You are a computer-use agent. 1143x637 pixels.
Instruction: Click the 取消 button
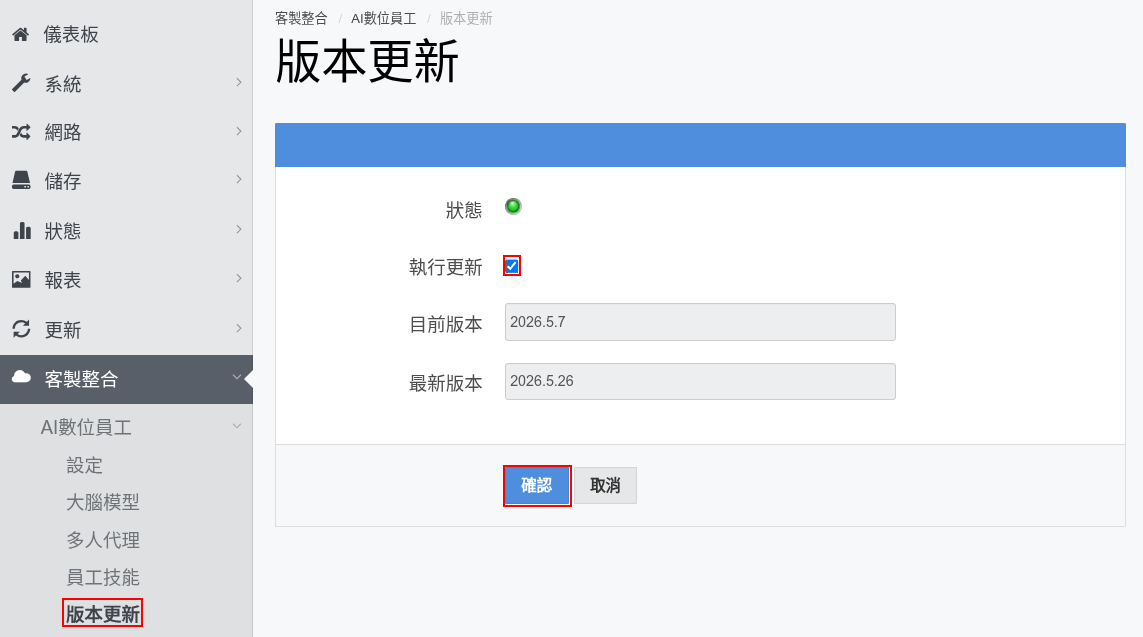[605, 485]
